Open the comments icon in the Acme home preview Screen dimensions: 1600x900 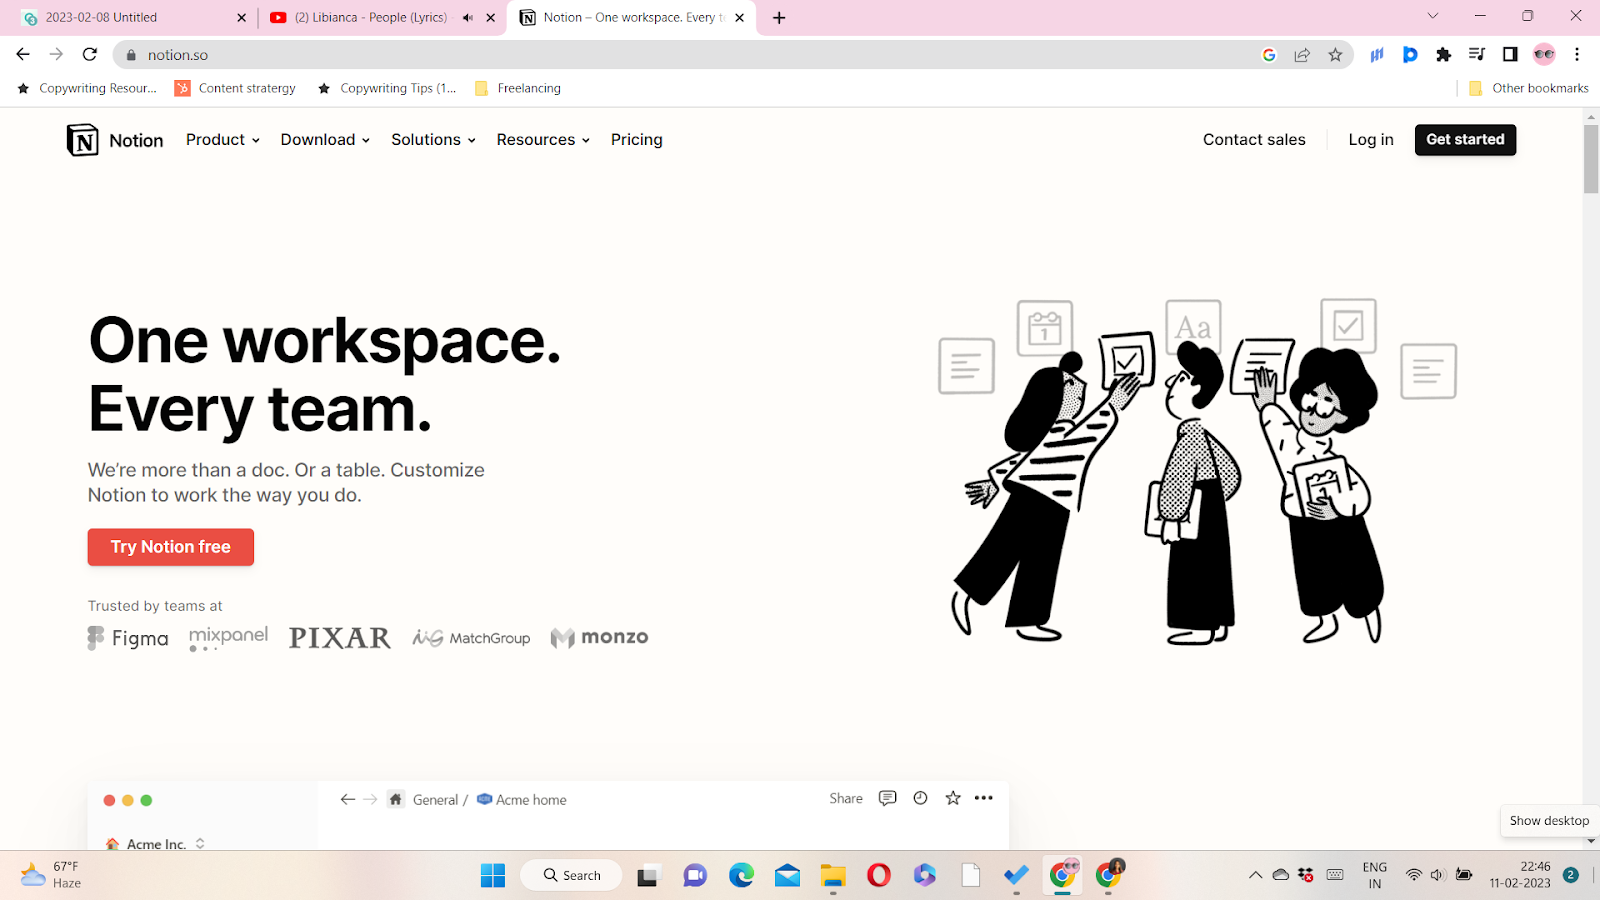pos(887,798)
